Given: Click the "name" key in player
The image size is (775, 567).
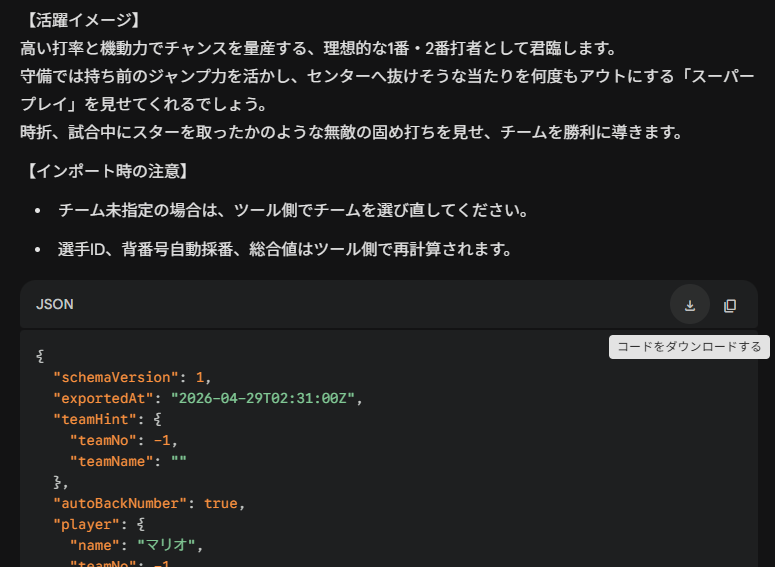Looking at the screenshot, I should 95,545.
